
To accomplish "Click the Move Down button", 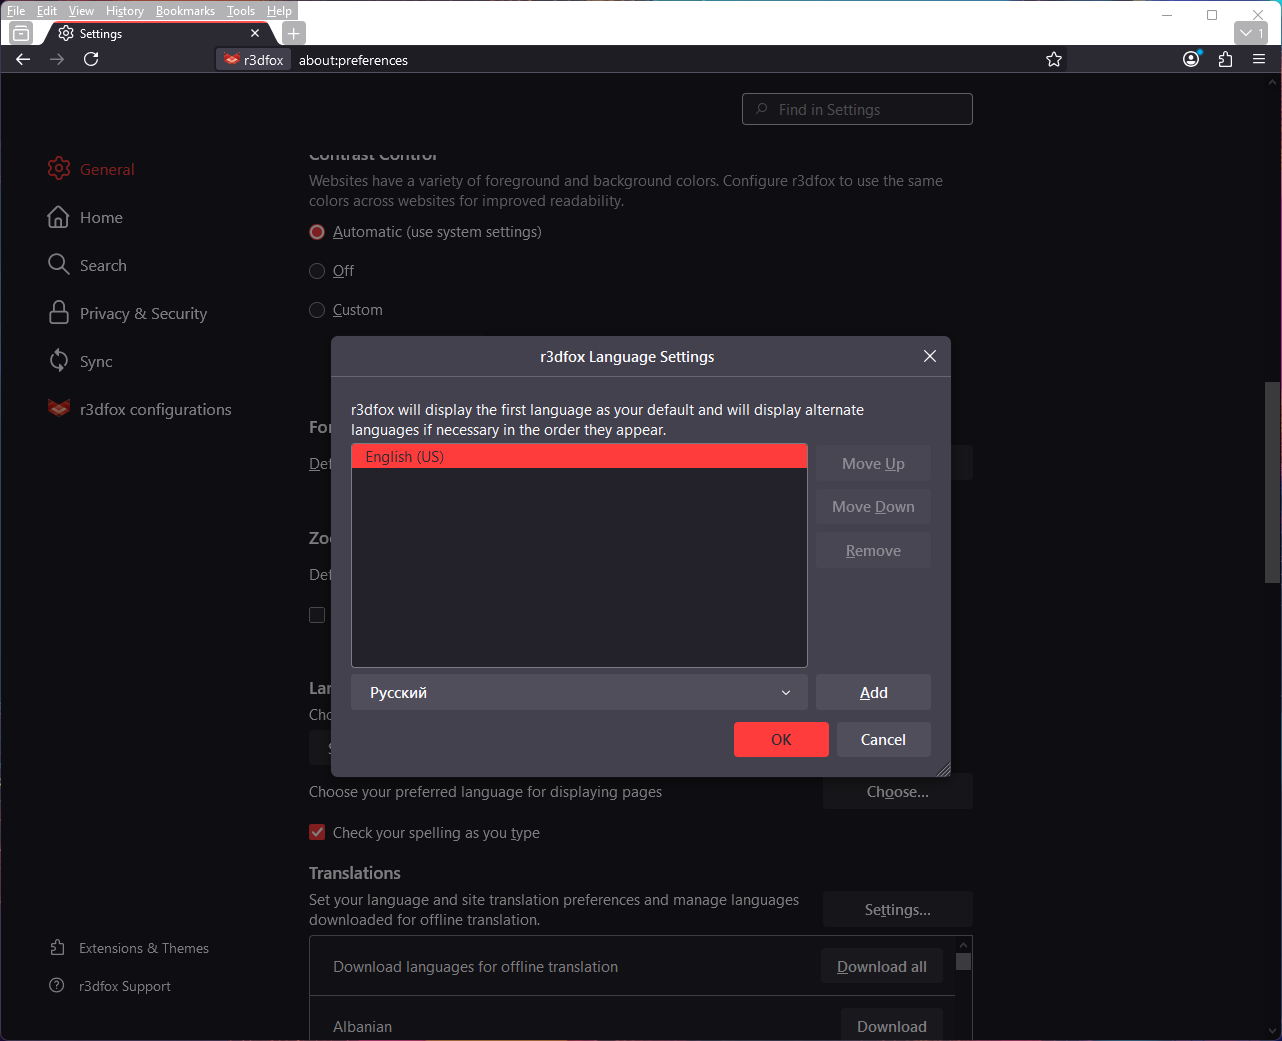I will [873, 506].
